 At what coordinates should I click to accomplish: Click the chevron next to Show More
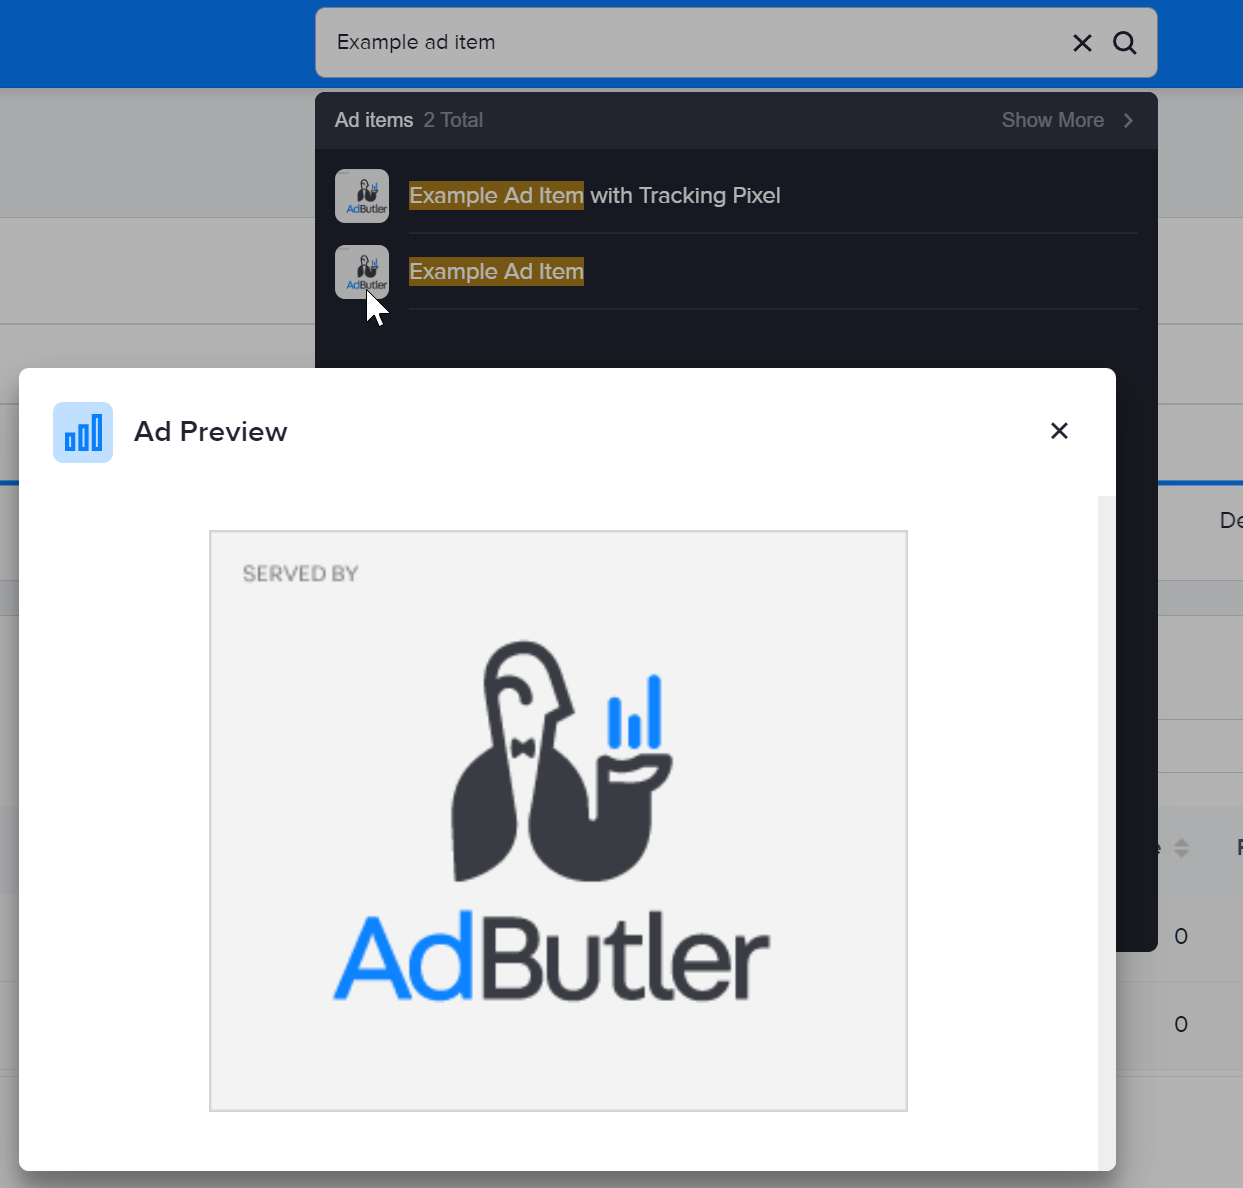pyautogui.click(x=1128, y=120)
